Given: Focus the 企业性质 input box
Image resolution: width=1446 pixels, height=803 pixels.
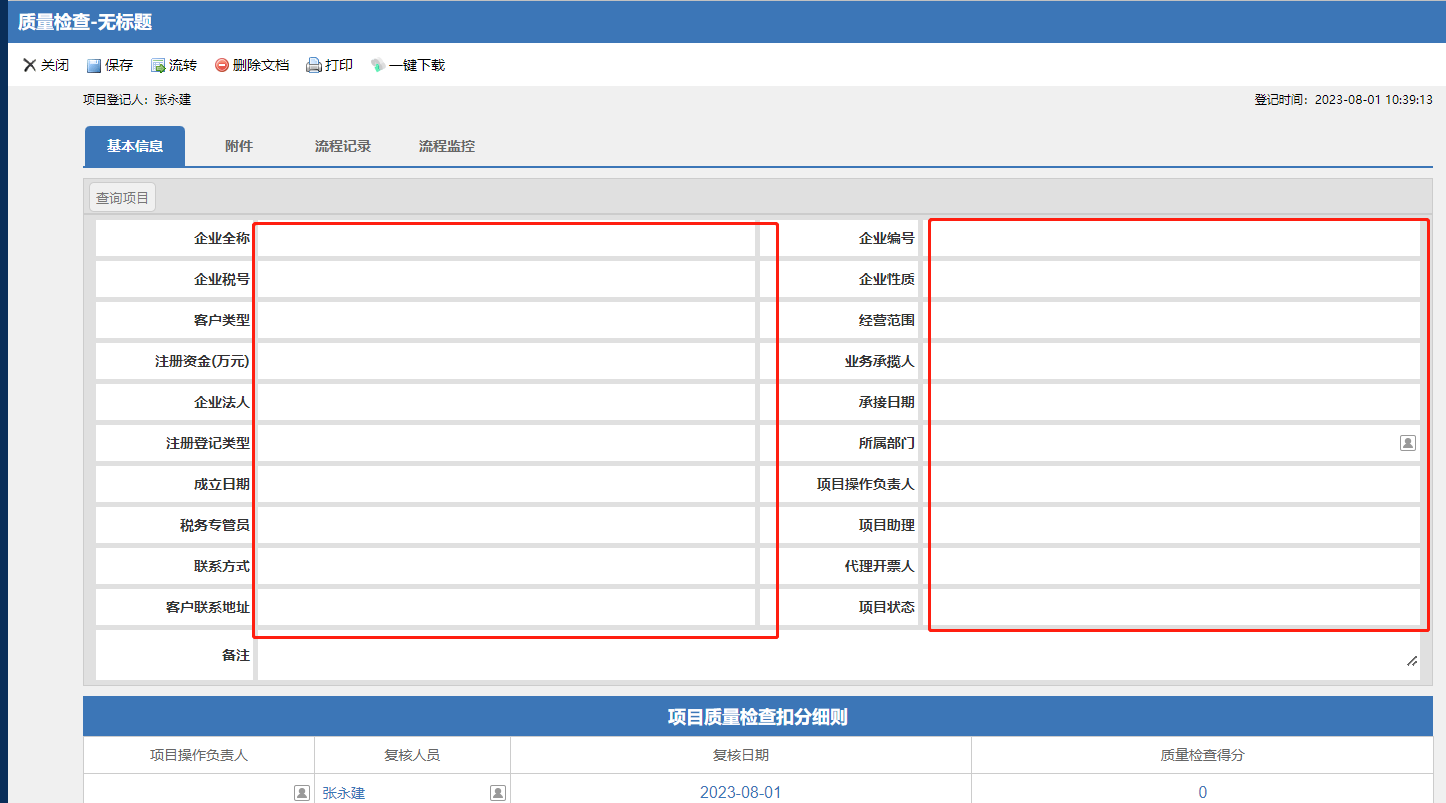Looking at the screenshot, I should [1171, 279].
